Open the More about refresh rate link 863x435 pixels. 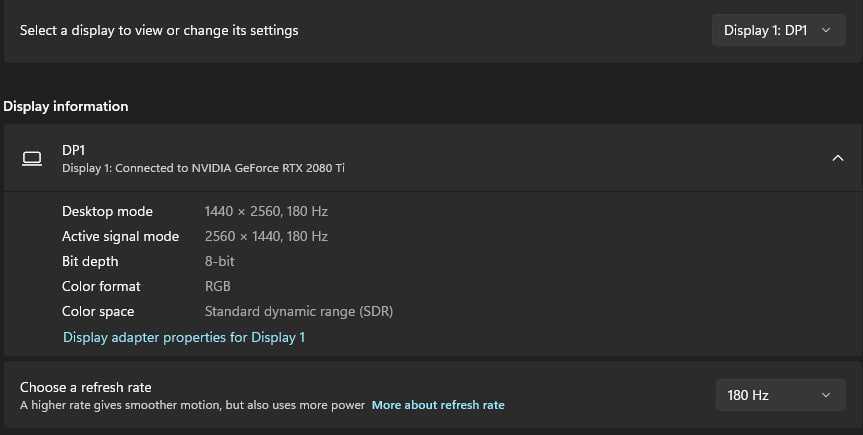coord(438,405)
